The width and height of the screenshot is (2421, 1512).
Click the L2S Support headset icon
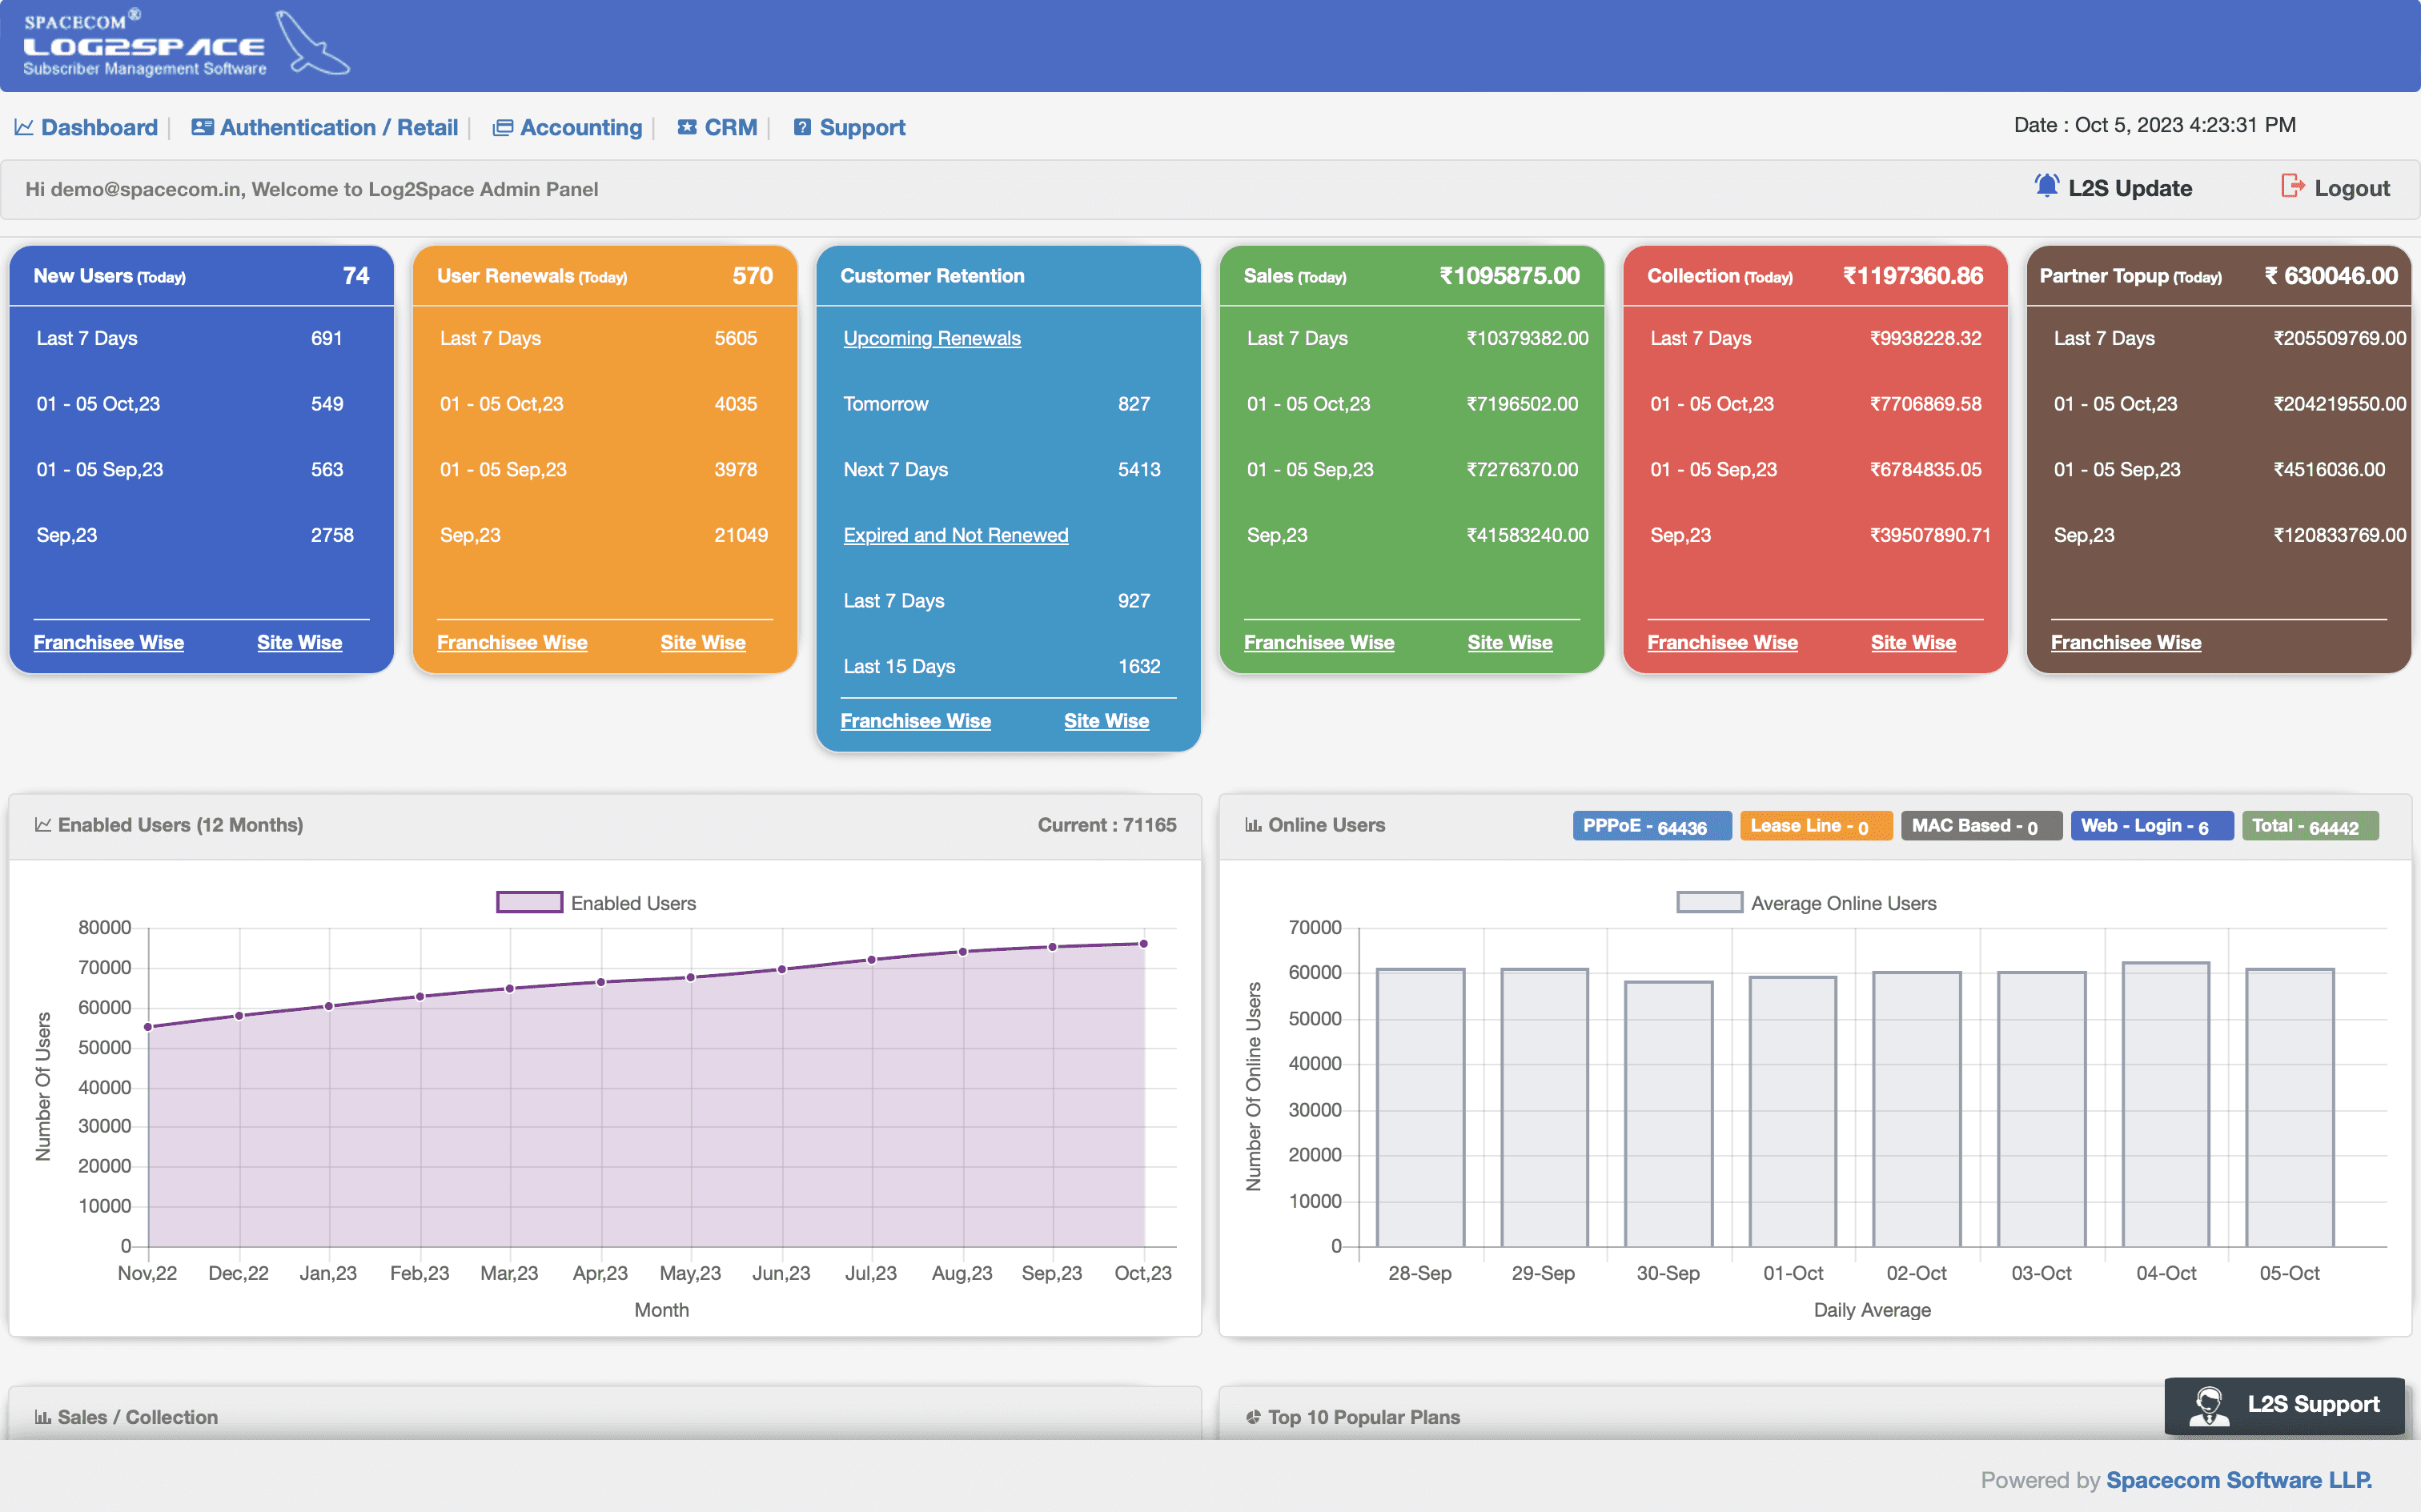tap(2208, 1405)
